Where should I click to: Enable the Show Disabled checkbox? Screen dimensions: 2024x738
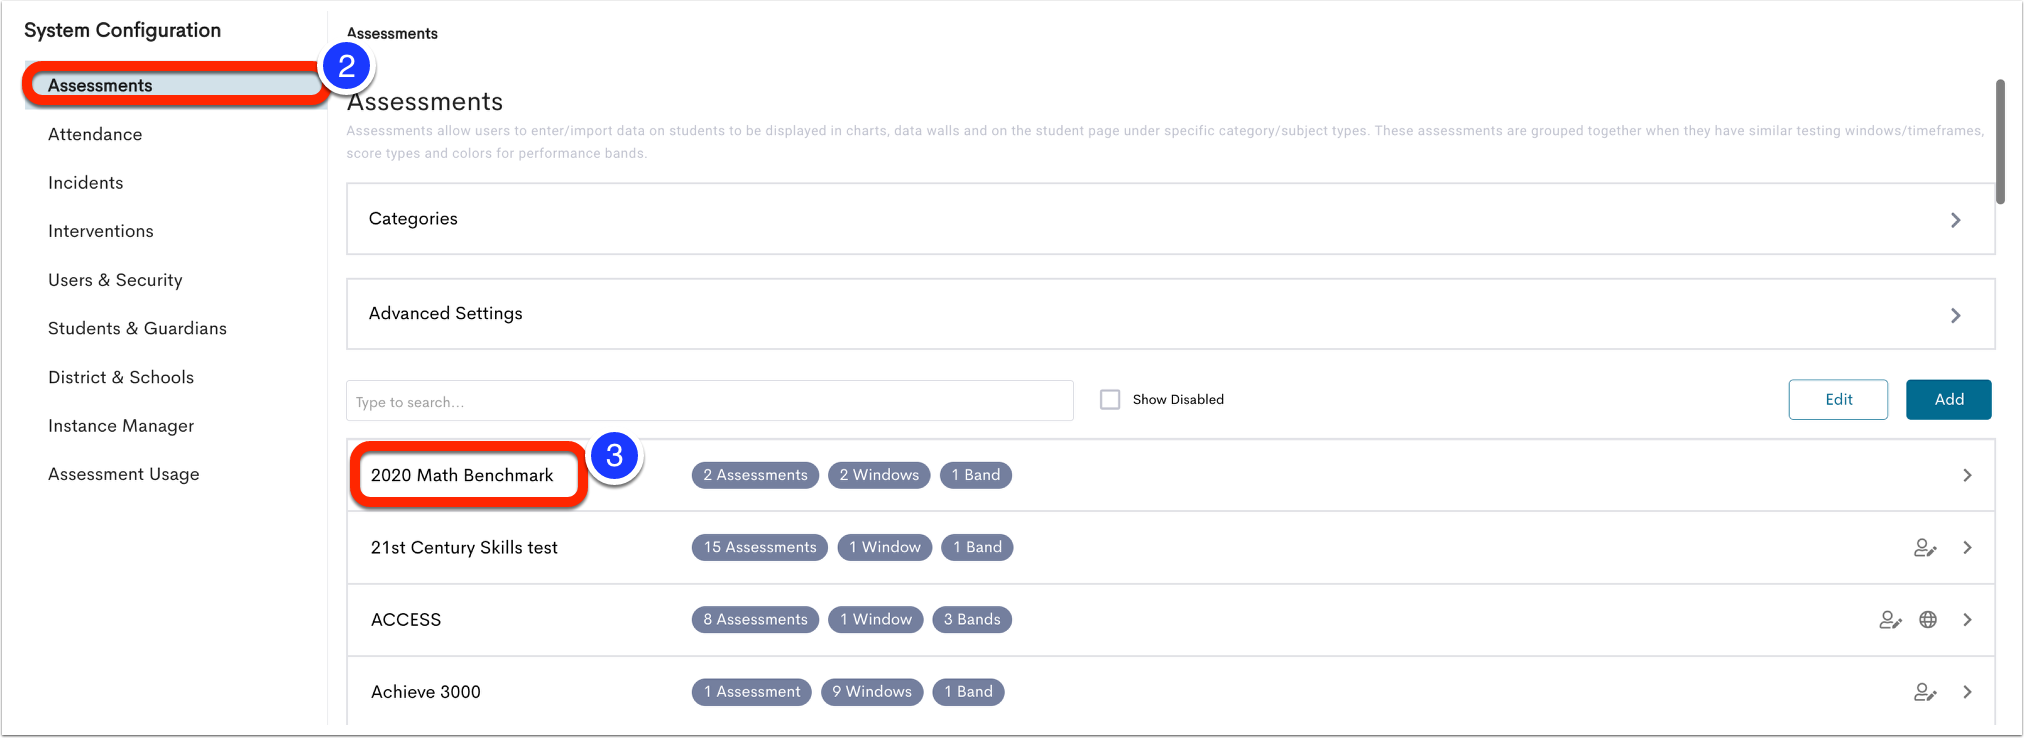1110,400
